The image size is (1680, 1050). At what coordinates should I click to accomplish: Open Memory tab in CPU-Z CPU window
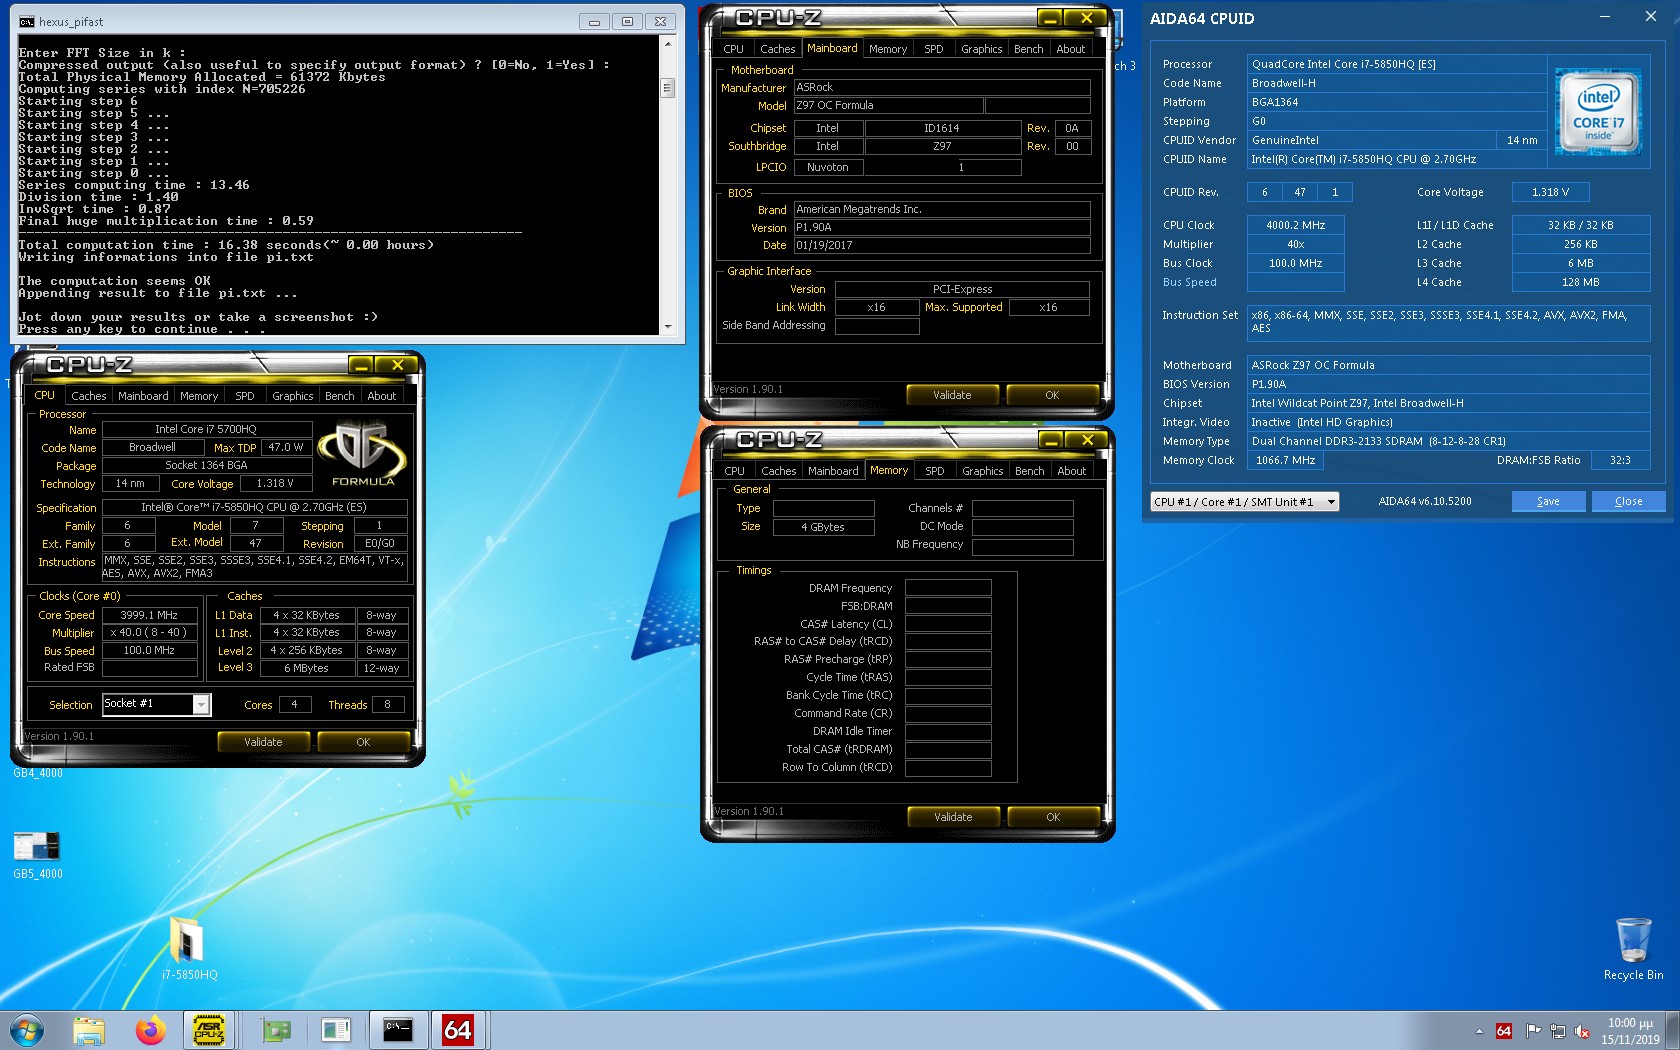click(199, 396)
